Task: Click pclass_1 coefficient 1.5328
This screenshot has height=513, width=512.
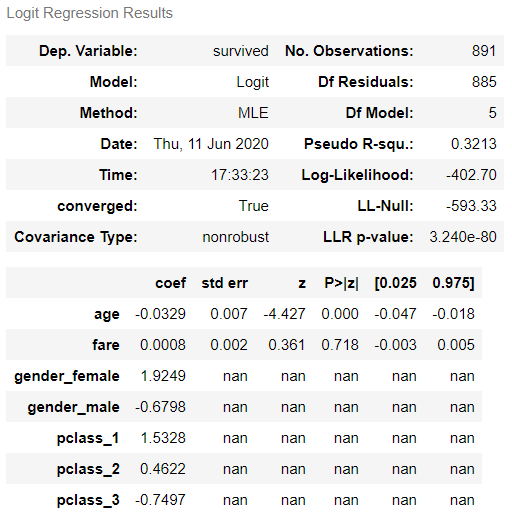Action: tap(163, 438)
